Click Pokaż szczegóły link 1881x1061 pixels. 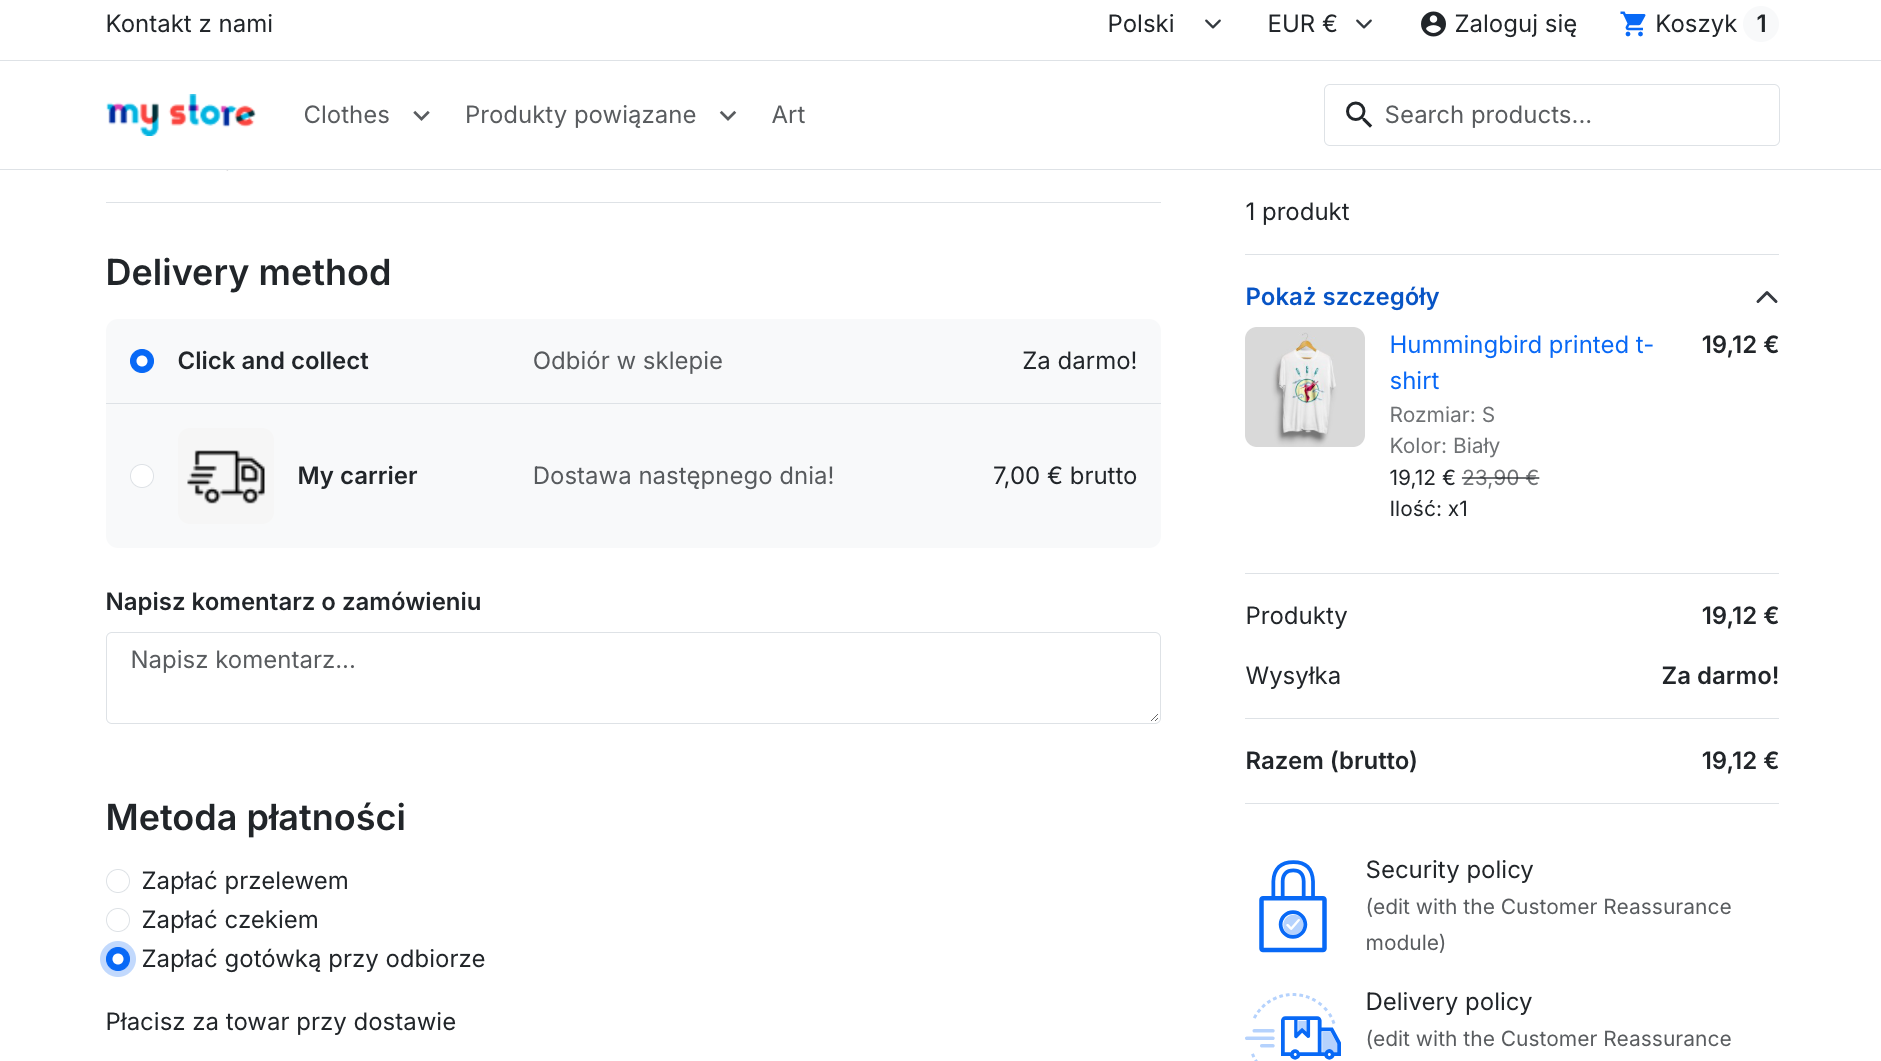(x=1342, y=297)
